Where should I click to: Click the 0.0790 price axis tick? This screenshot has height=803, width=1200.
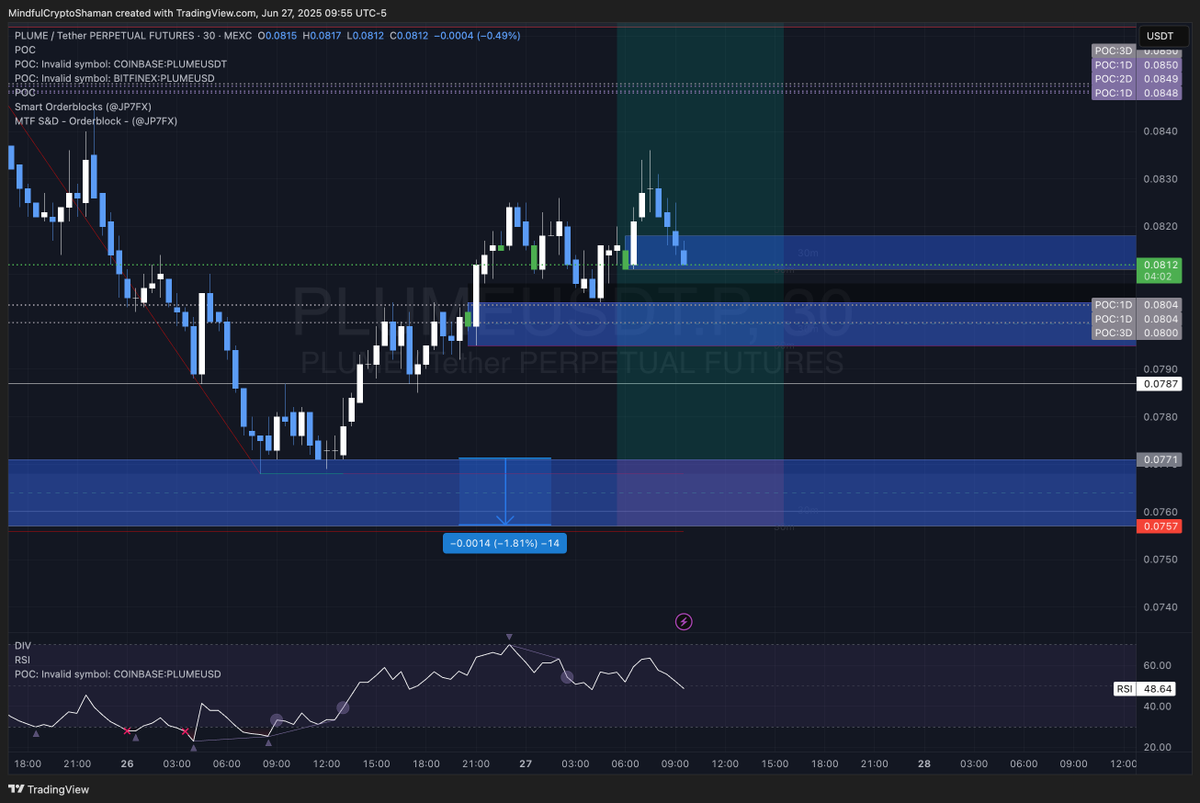[x=1160, y=369]
